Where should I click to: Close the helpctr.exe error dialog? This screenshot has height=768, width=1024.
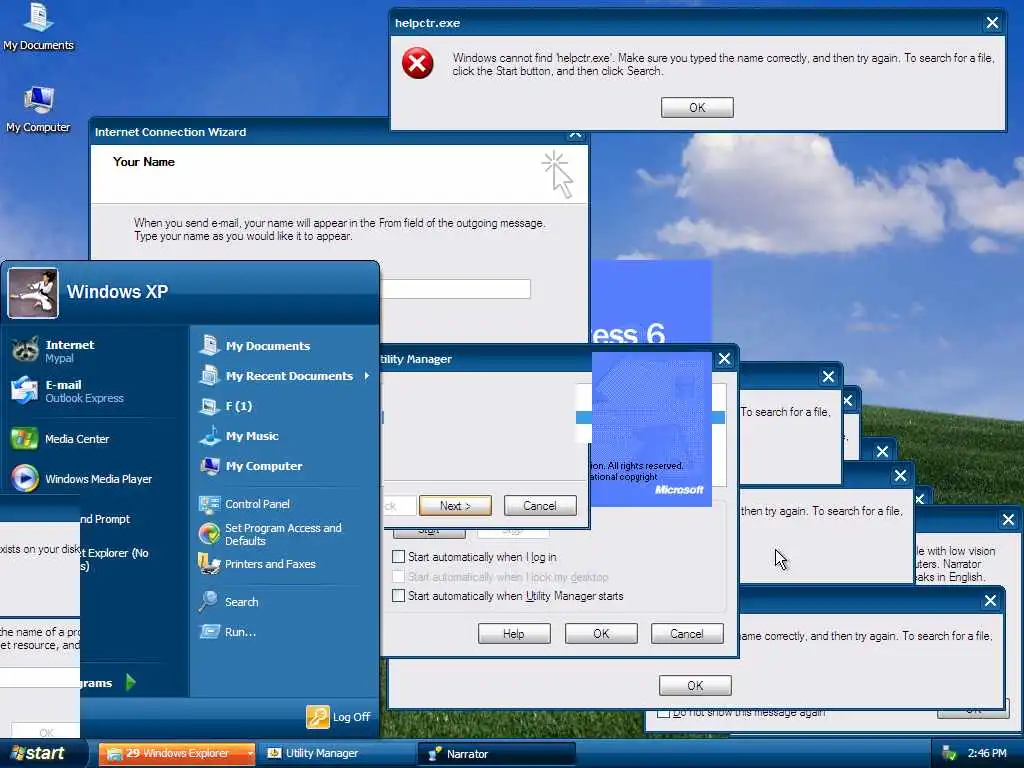(x=992, y=23)
